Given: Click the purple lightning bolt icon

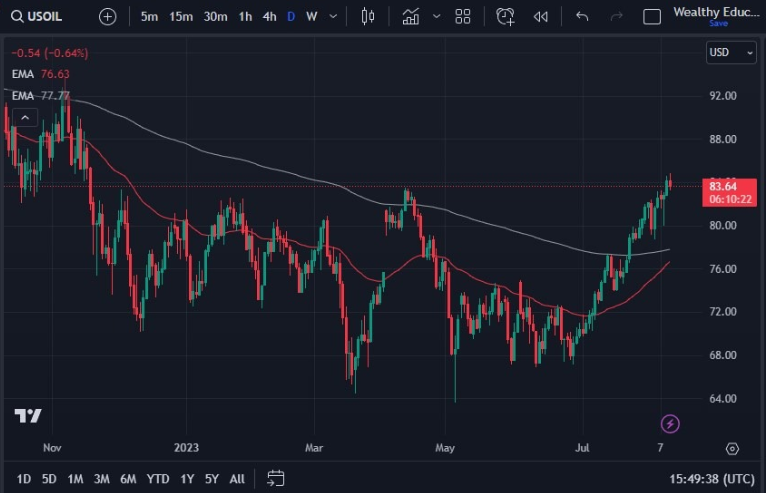Looking at the screenshot, I should (671, 424).
